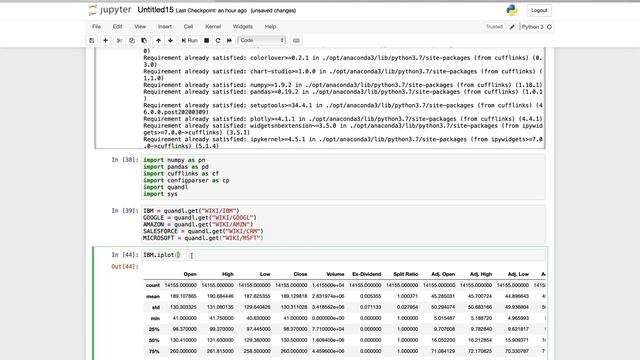Open the File menu
This screenshot has height=360, width=640.
click(96, 27)
